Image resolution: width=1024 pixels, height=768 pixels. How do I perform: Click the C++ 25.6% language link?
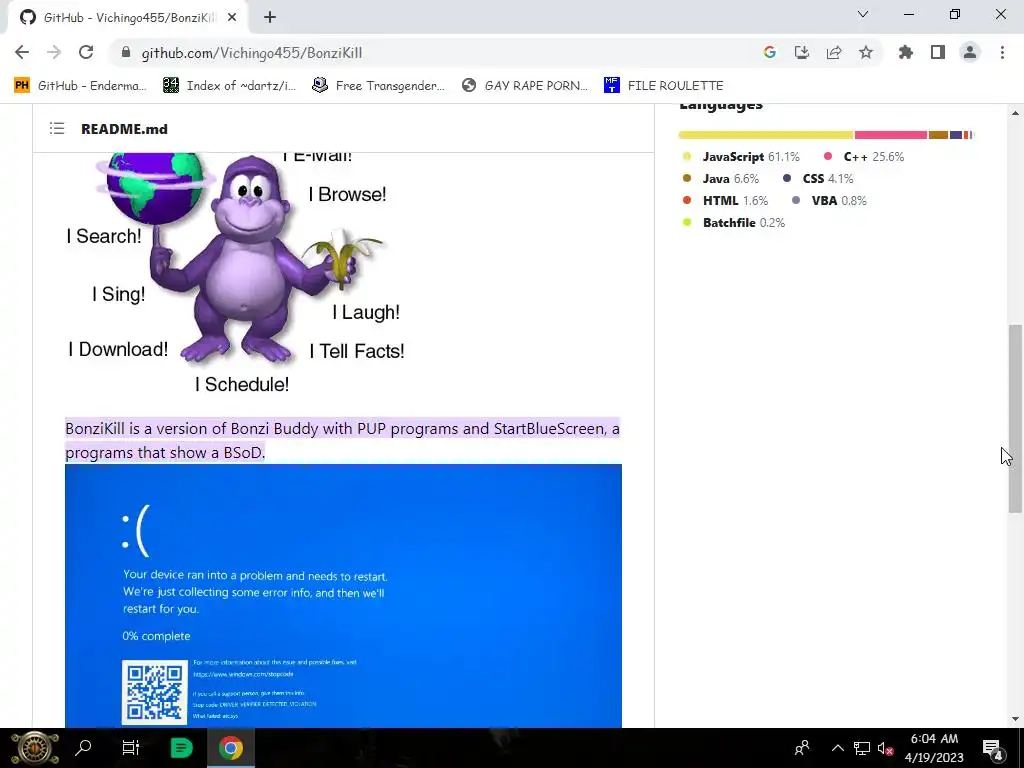point(864,157)
